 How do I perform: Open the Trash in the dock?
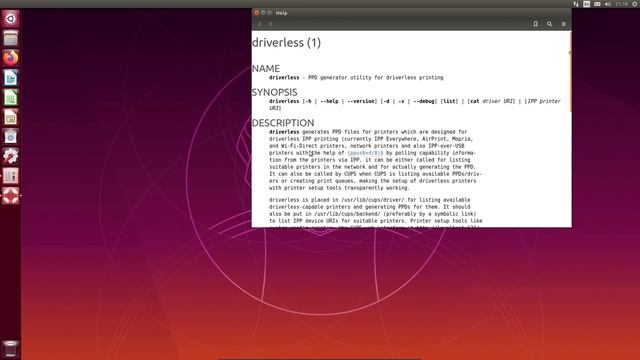coord(11,349)
